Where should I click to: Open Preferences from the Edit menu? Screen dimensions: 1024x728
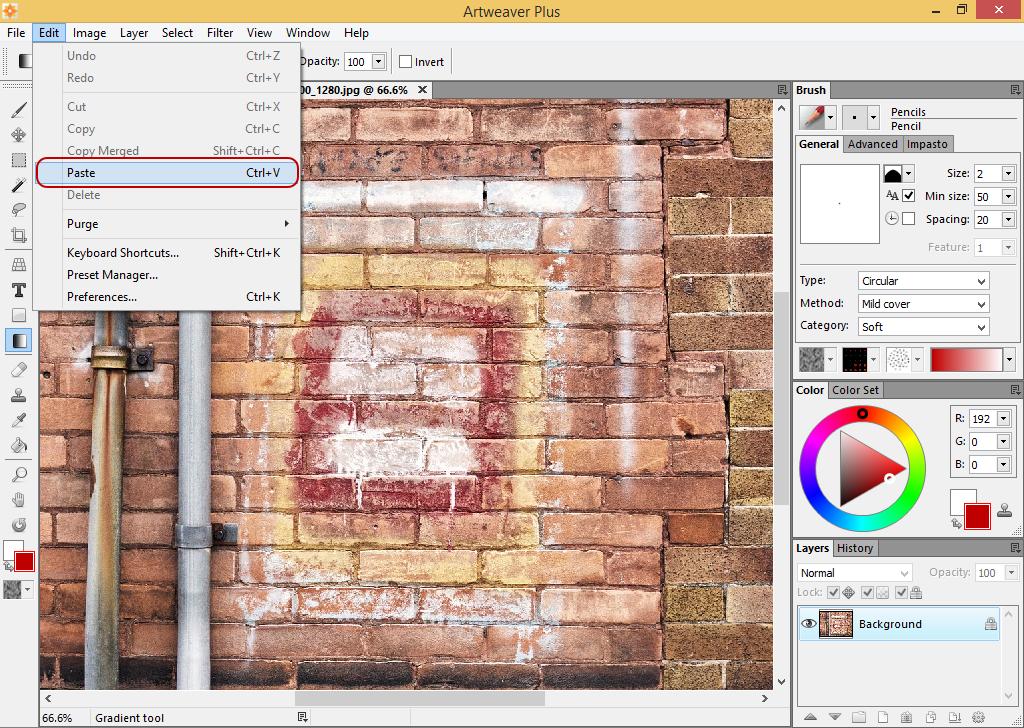102,297
